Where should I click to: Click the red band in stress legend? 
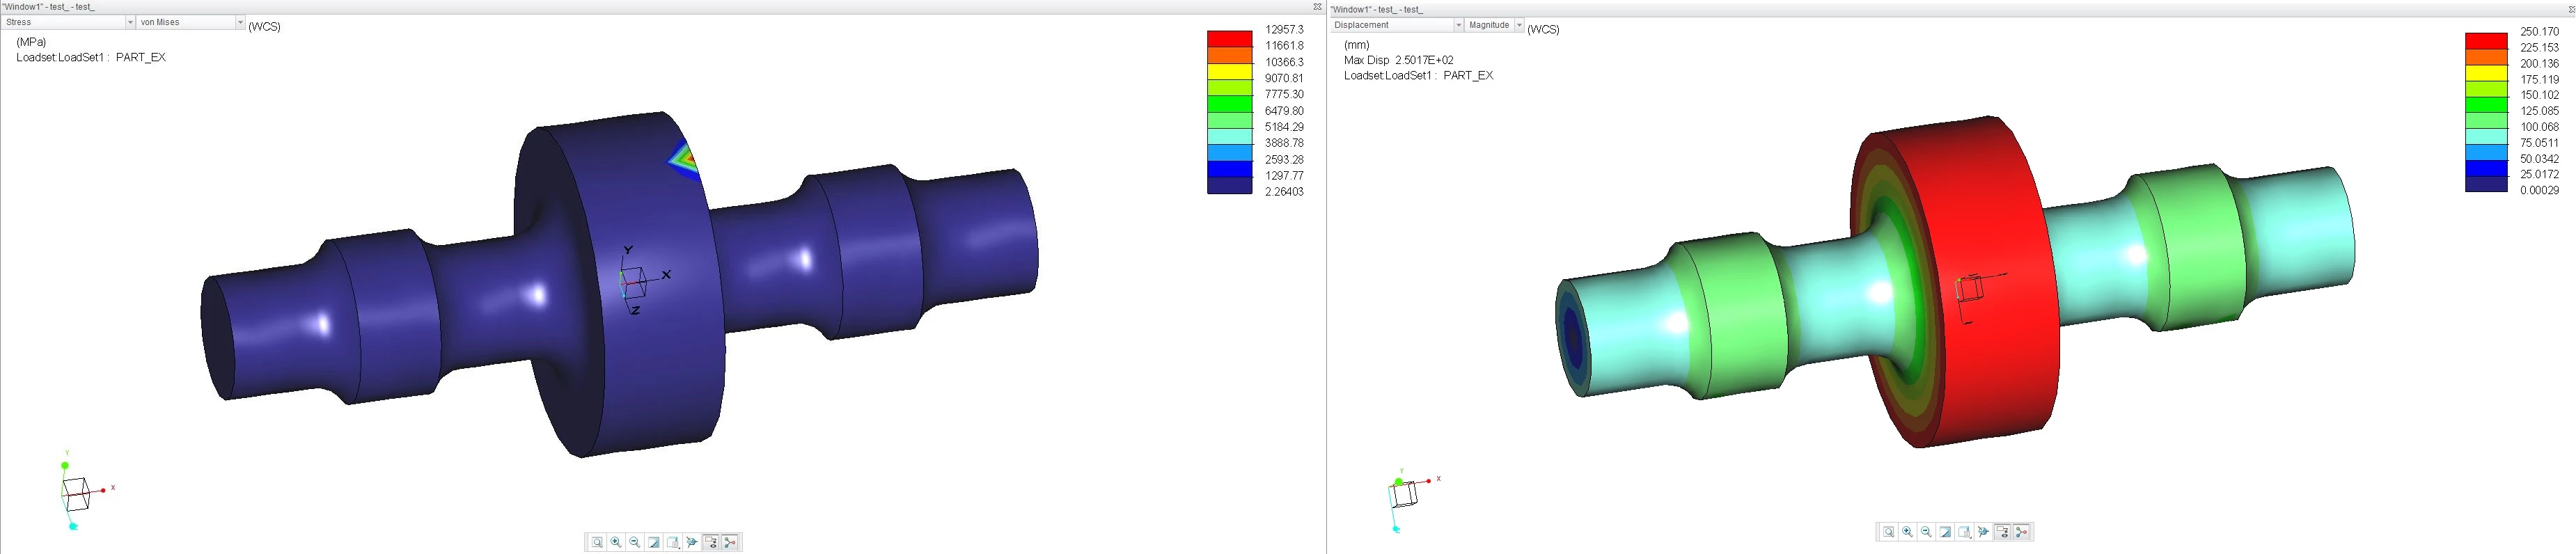click(x=1230, y=38)
